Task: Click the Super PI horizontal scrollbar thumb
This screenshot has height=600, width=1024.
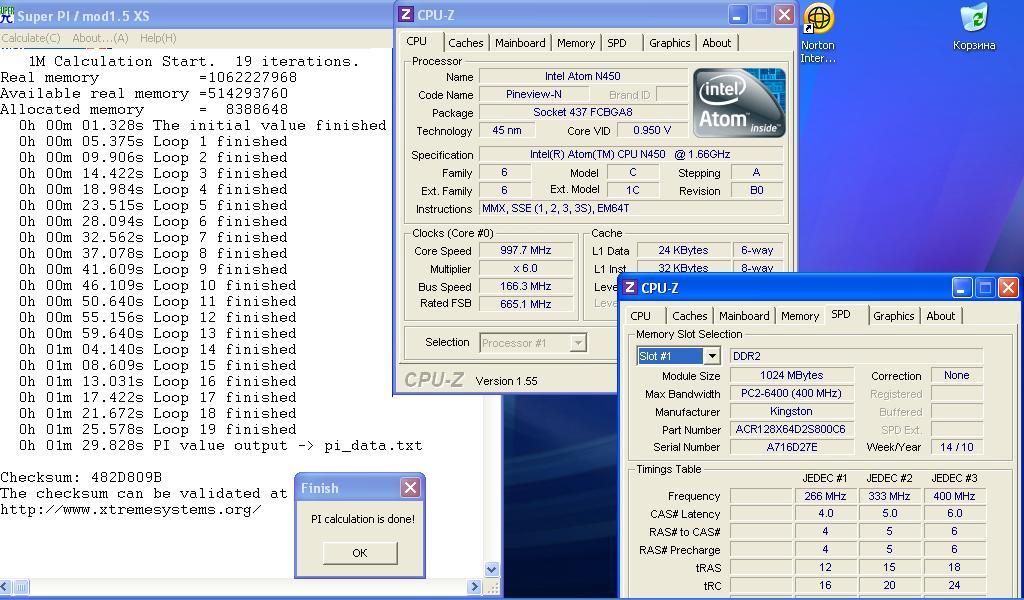Action: 21,586
